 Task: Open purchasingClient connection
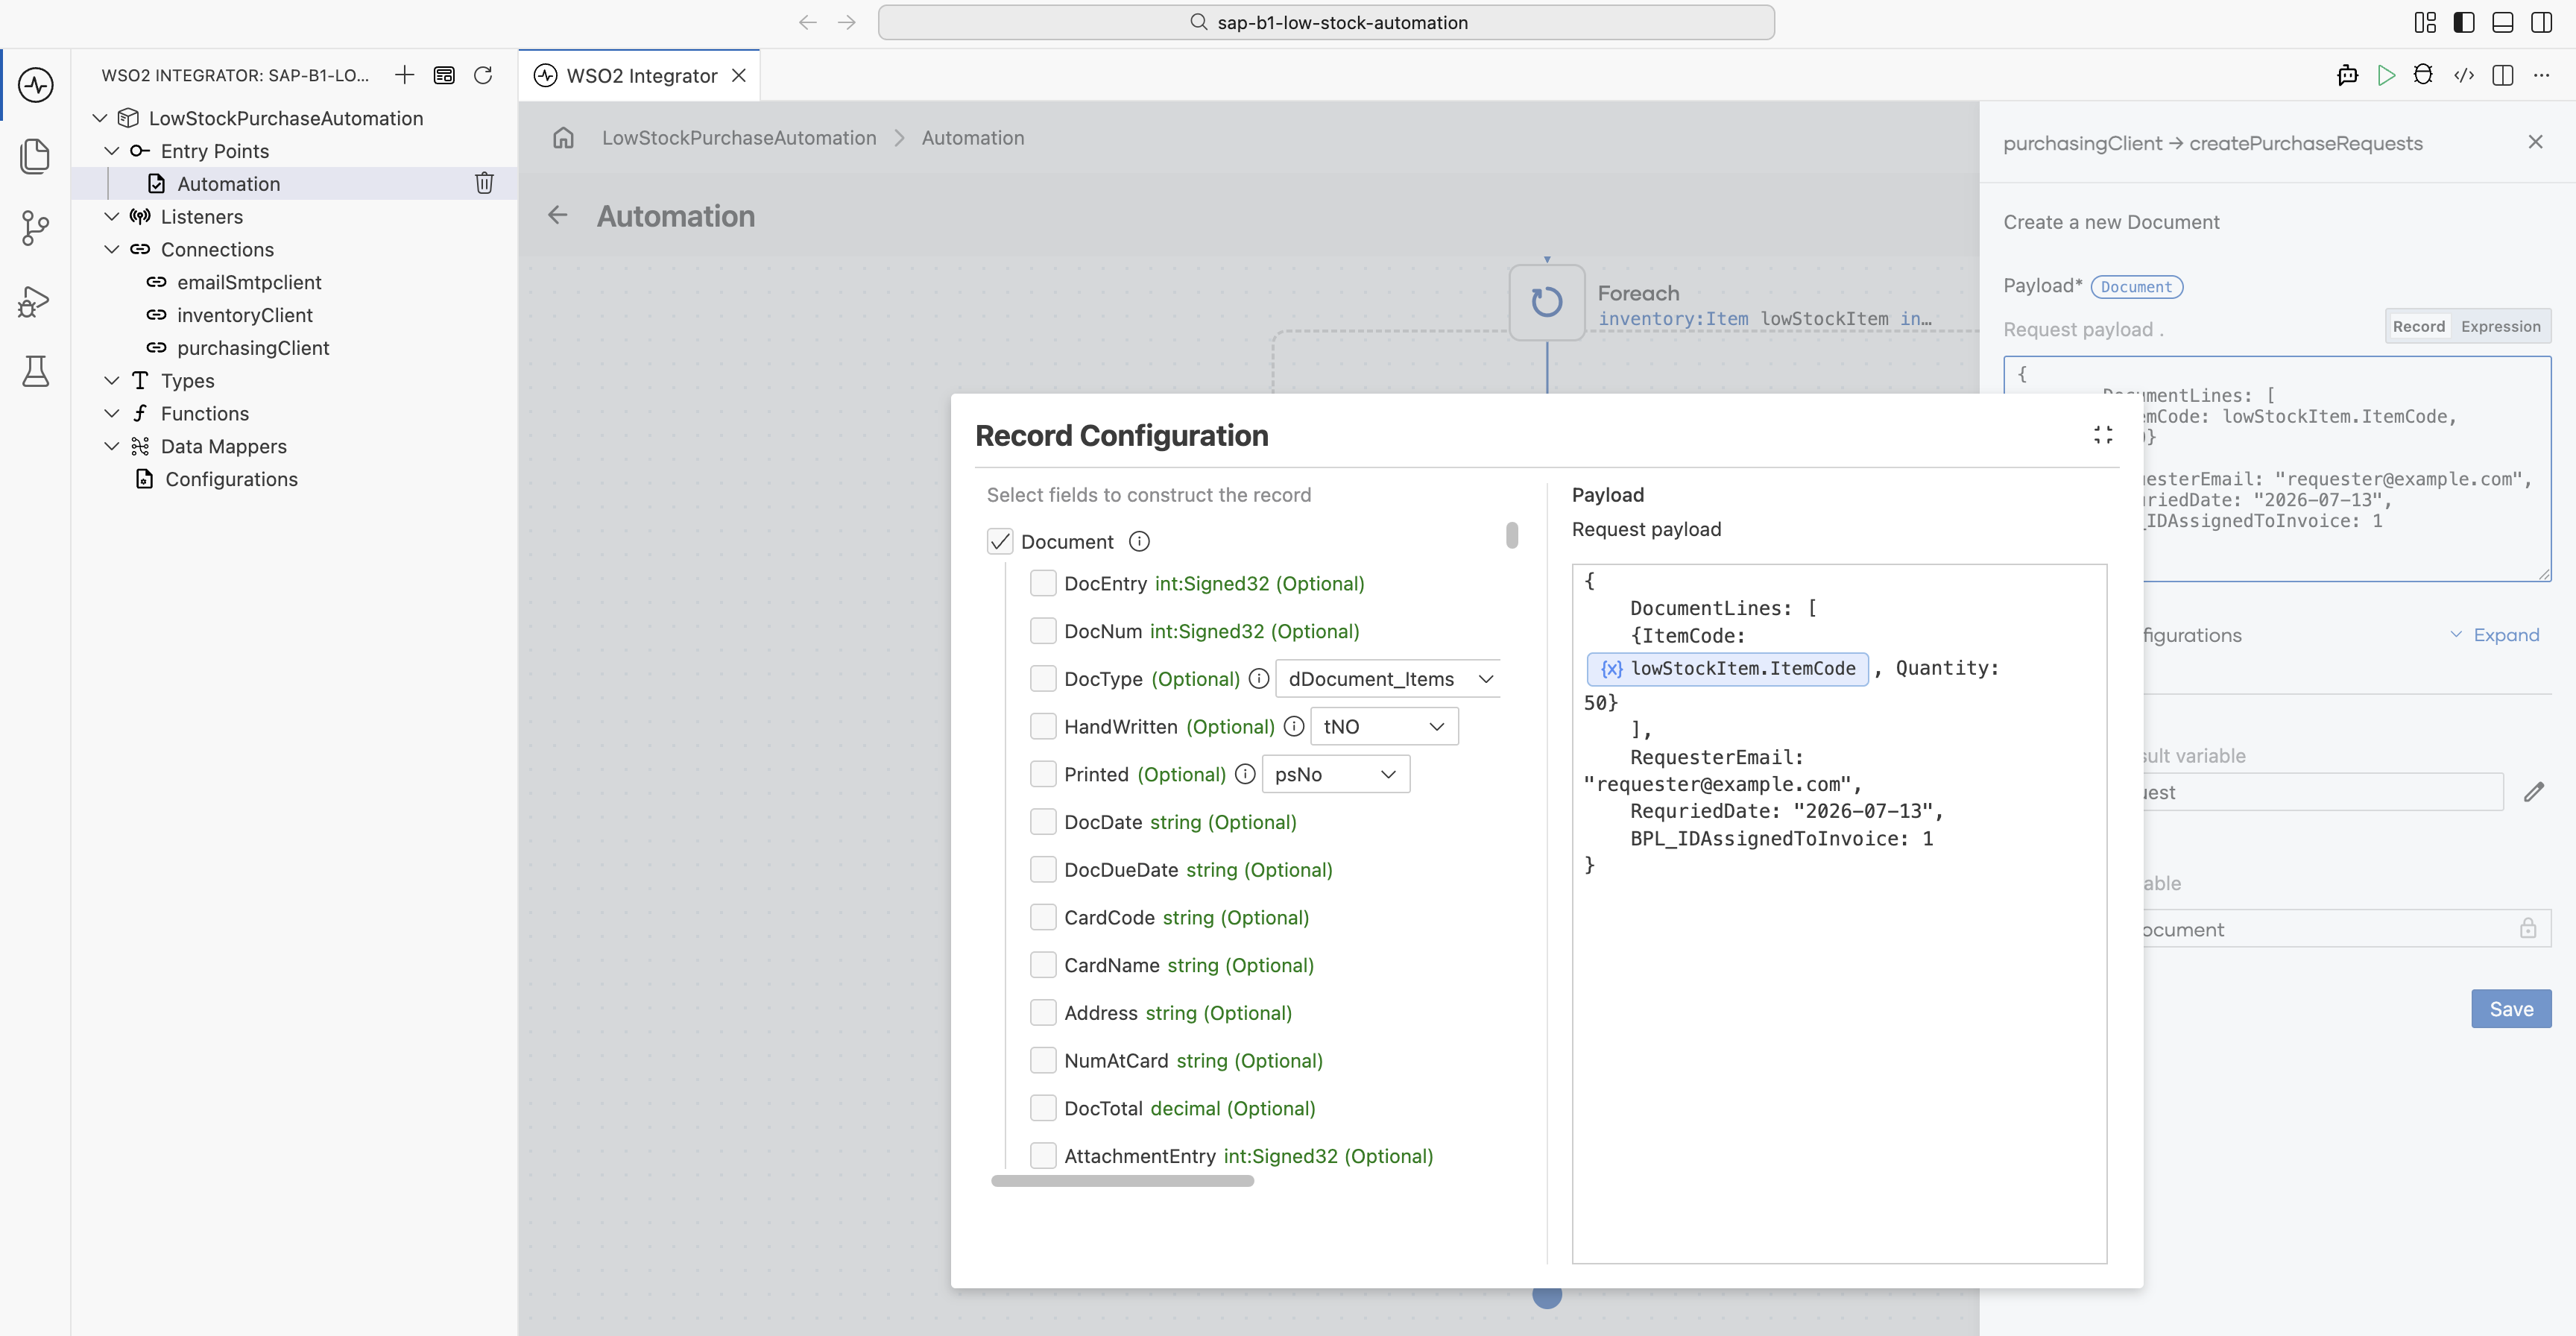tap(253, 348)
